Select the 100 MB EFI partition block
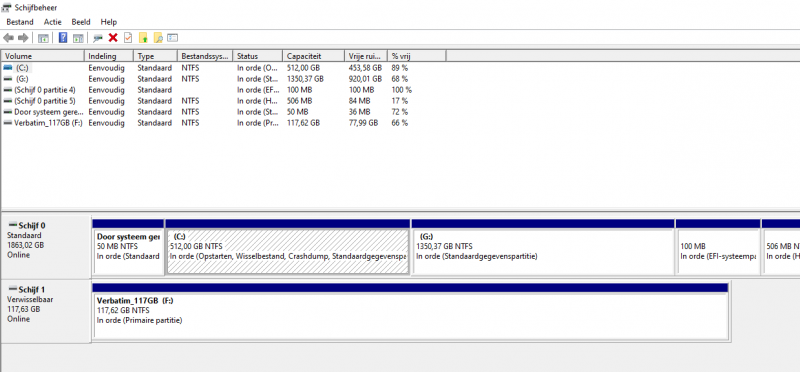Viewport: 800px width, 372px height. (717, 247)
